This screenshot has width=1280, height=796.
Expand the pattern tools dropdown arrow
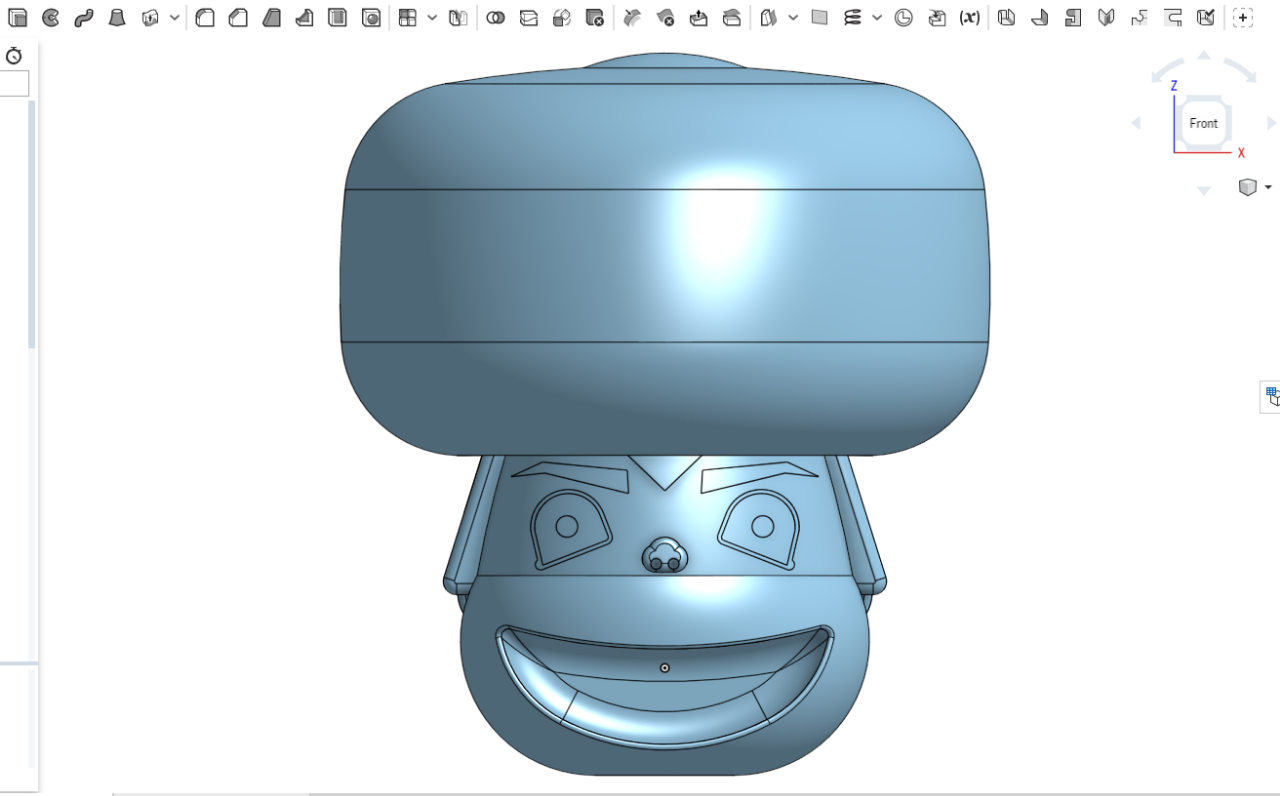coord(432,17)
